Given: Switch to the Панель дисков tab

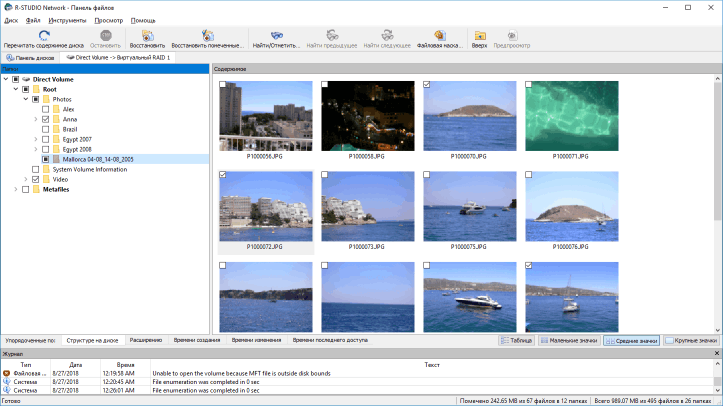Looking at the screenshot, I should pyautogui.click(x=30, y=58).
